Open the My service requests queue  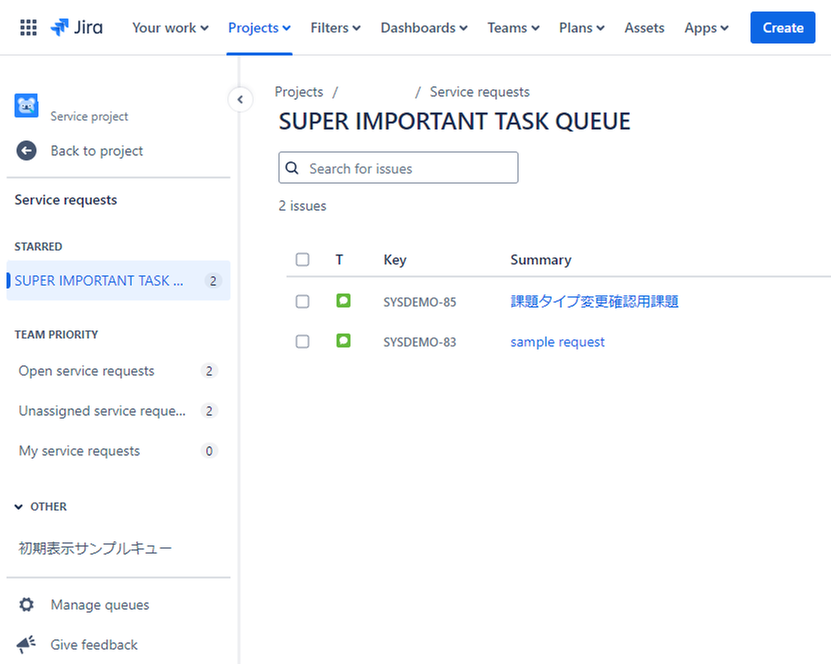pos(119,451)
